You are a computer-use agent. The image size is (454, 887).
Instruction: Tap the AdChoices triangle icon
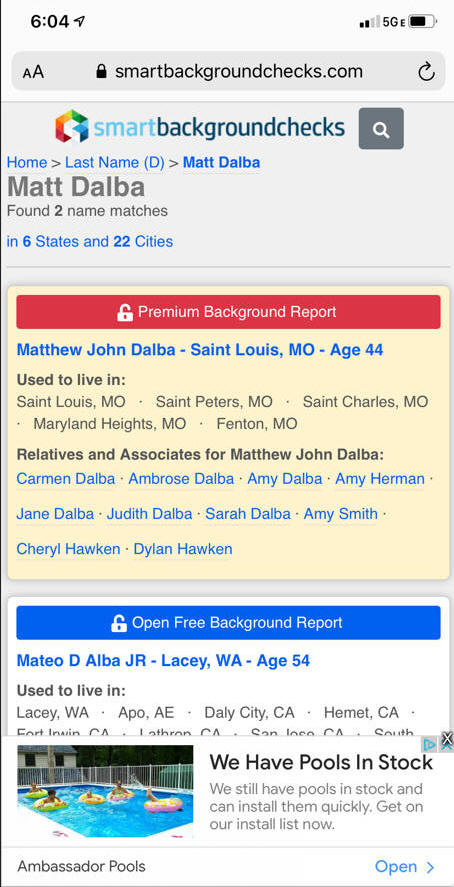(x=431, y=745)
